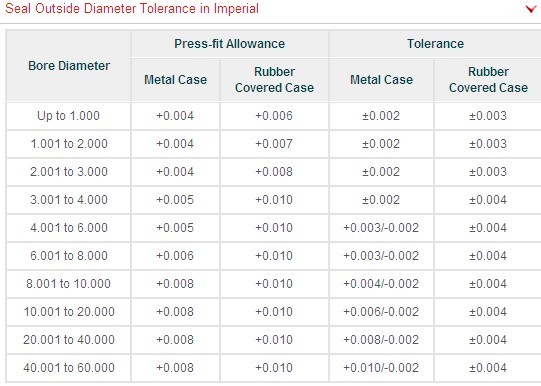Click the '10.001 to 20.000' row label
The width and height of the screenshot is (541, 386).
69,312
